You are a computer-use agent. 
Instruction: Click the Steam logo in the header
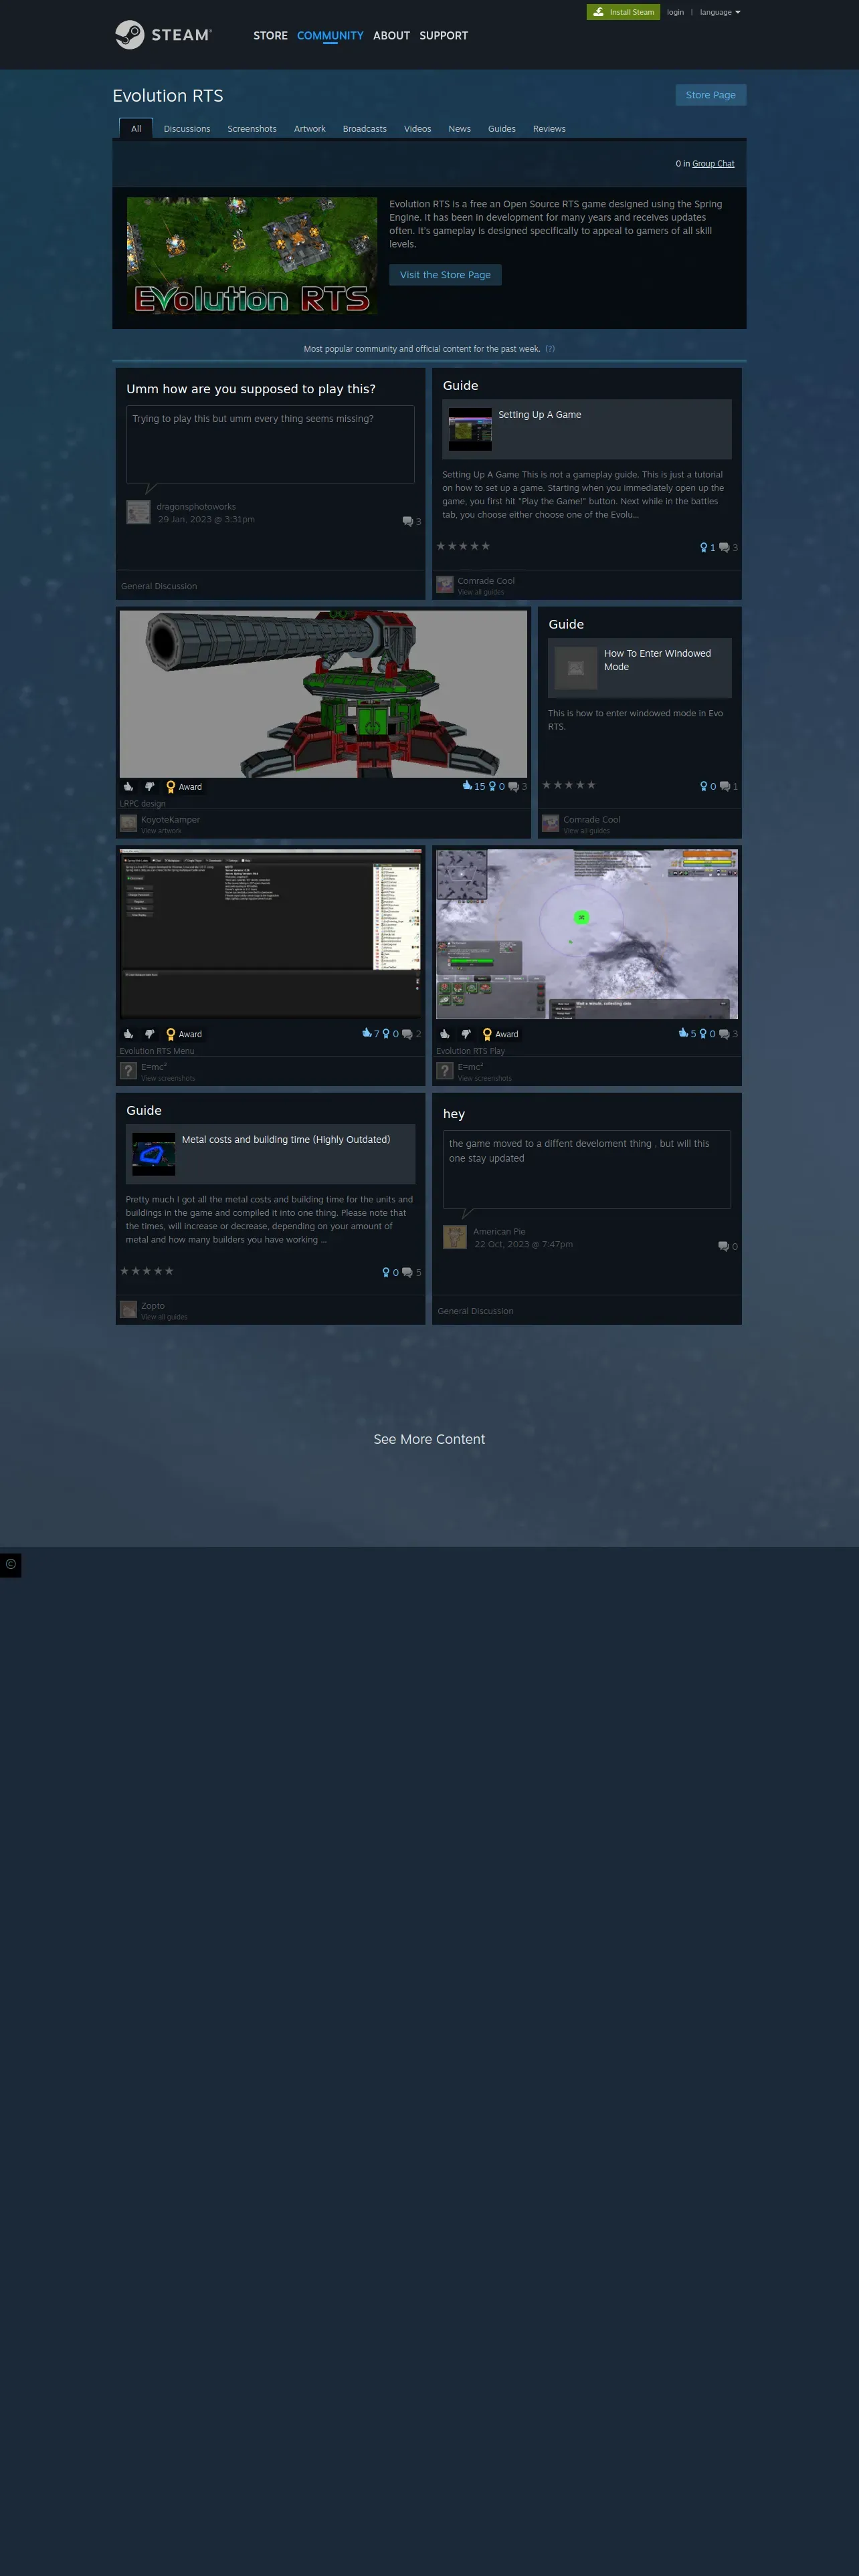click(163, 35)
